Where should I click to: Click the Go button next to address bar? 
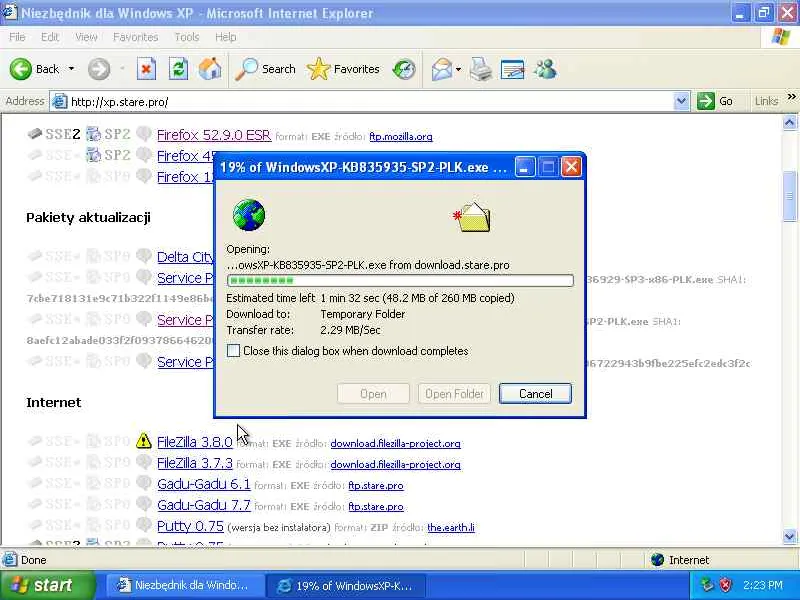pos(715,101)
